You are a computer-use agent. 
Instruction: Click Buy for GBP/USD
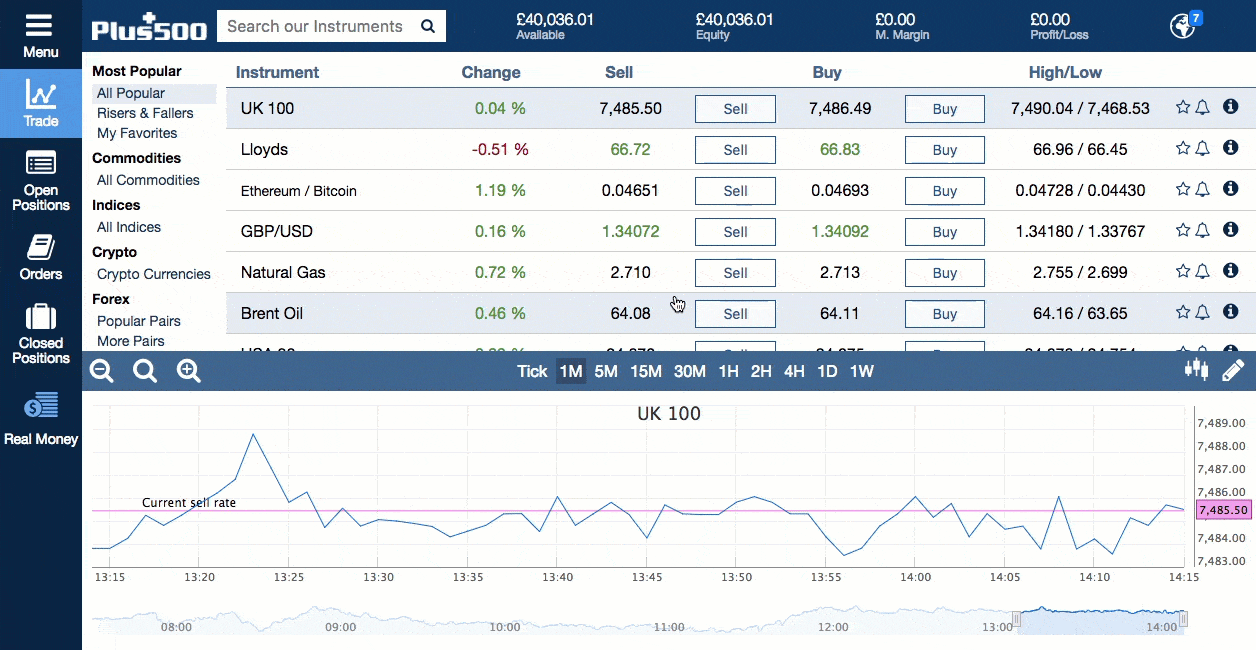(944, 231)
